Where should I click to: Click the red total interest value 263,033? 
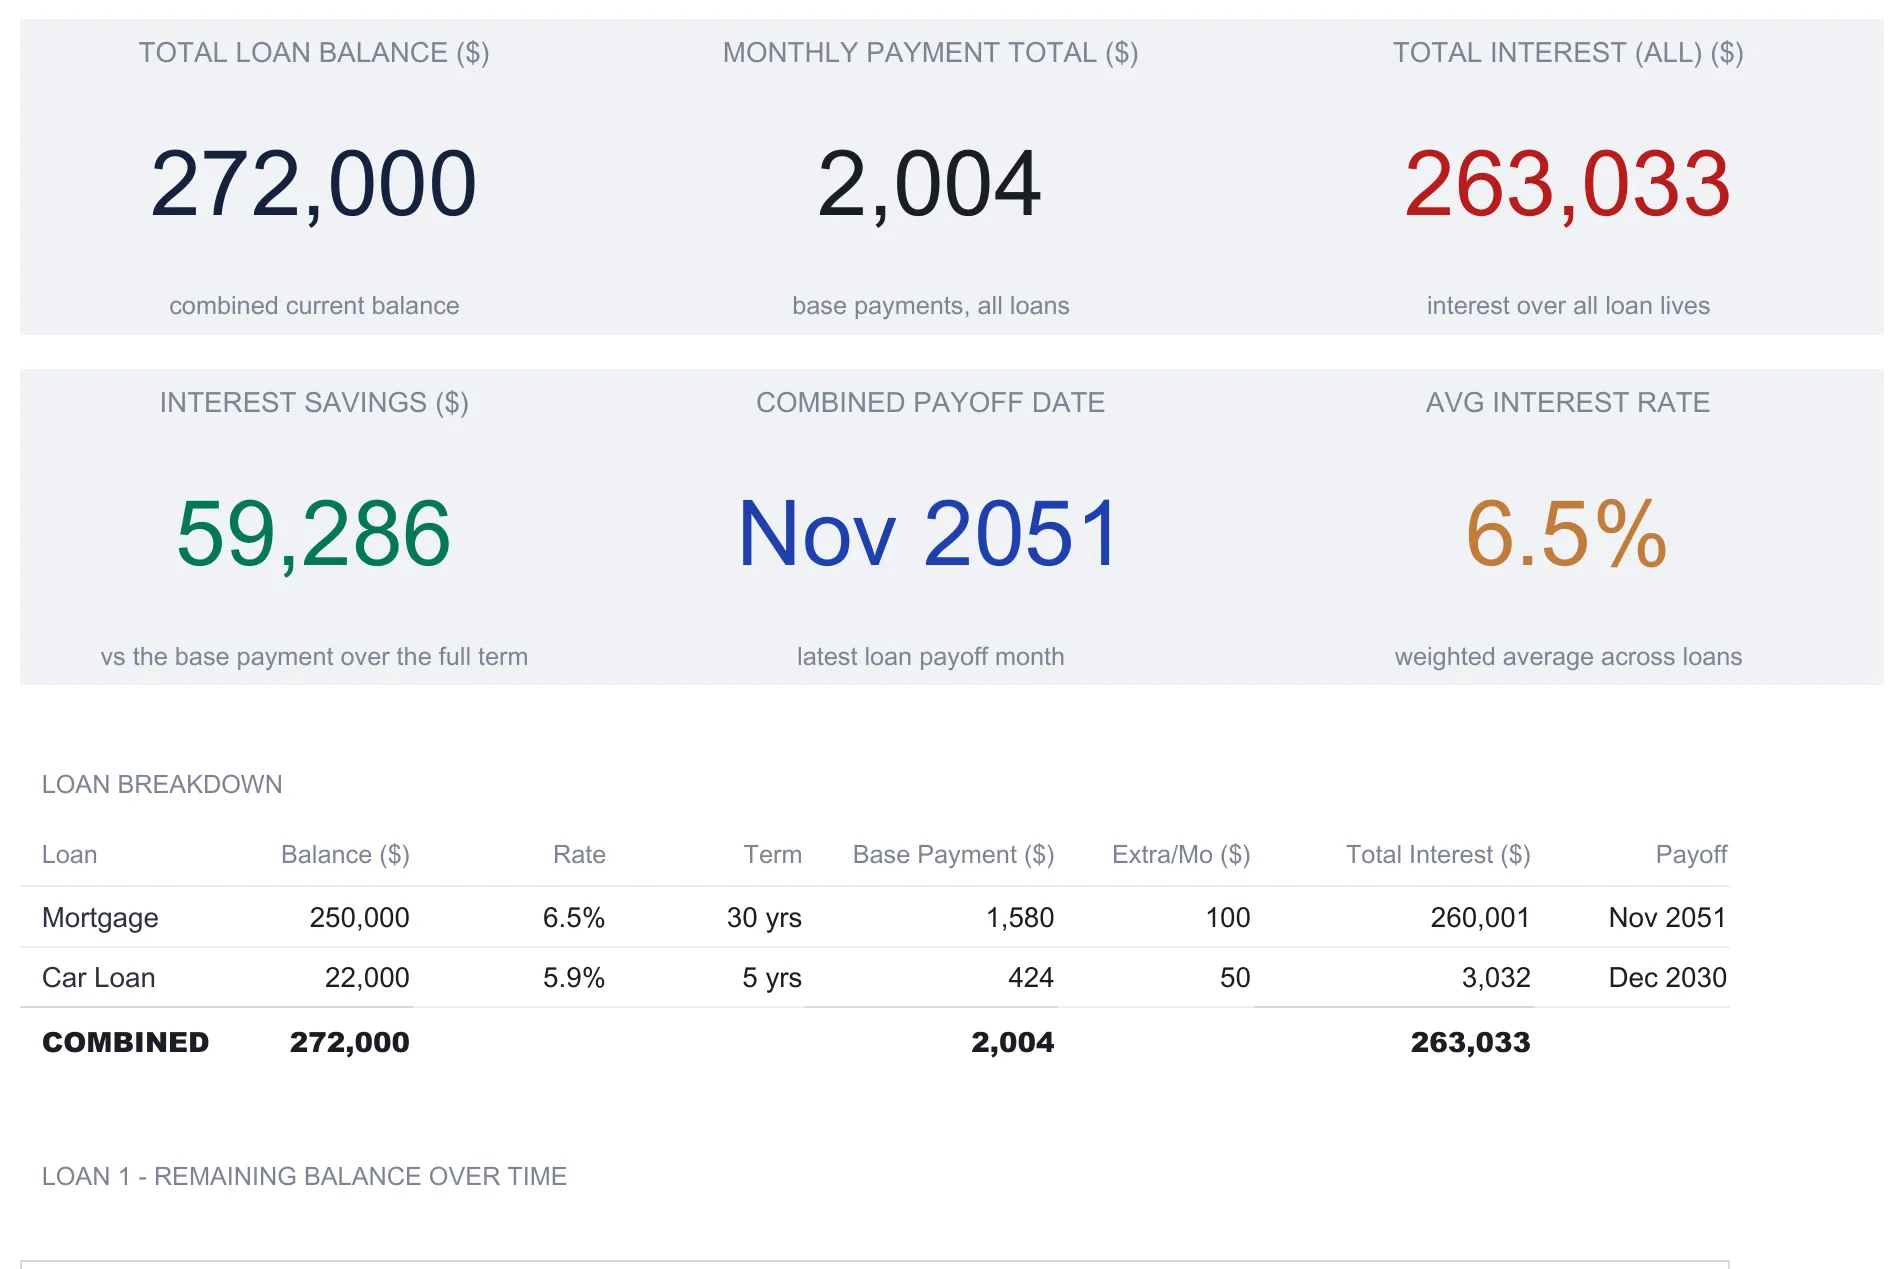pos(1567,184)
